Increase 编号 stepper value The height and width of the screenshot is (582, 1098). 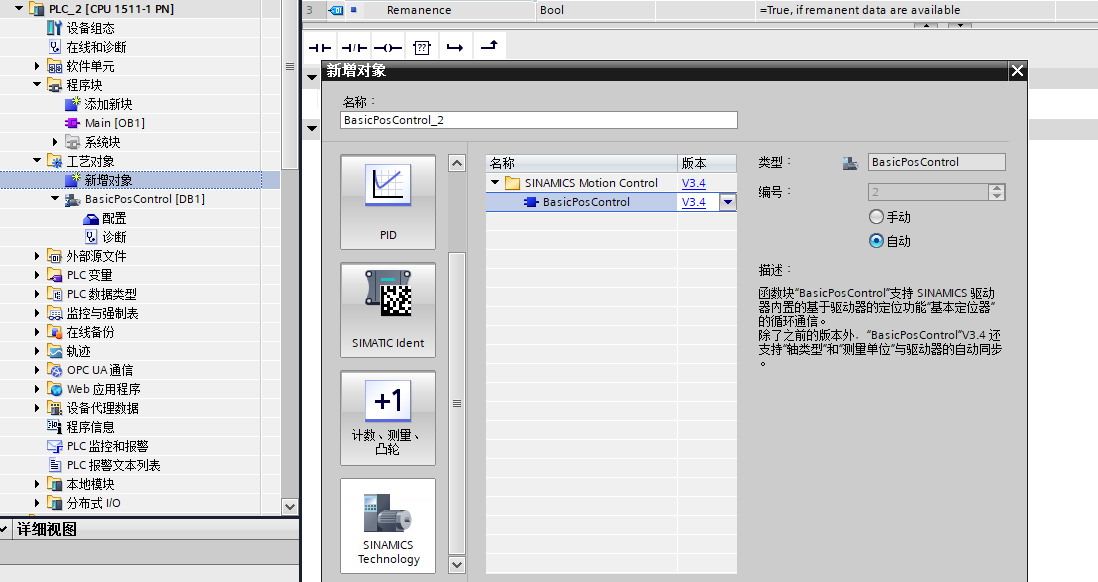(x=997, y=188)
